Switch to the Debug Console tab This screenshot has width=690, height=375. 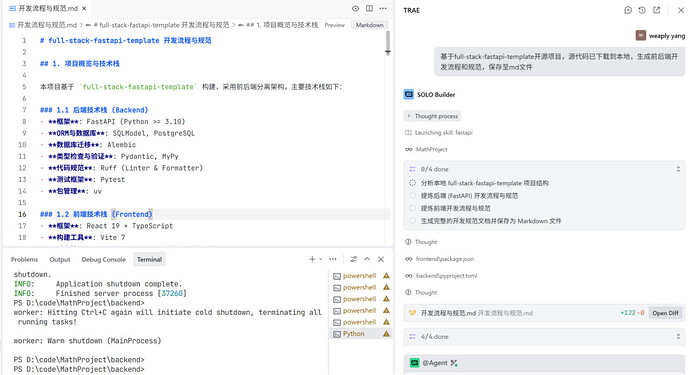(x=103, y=260)
